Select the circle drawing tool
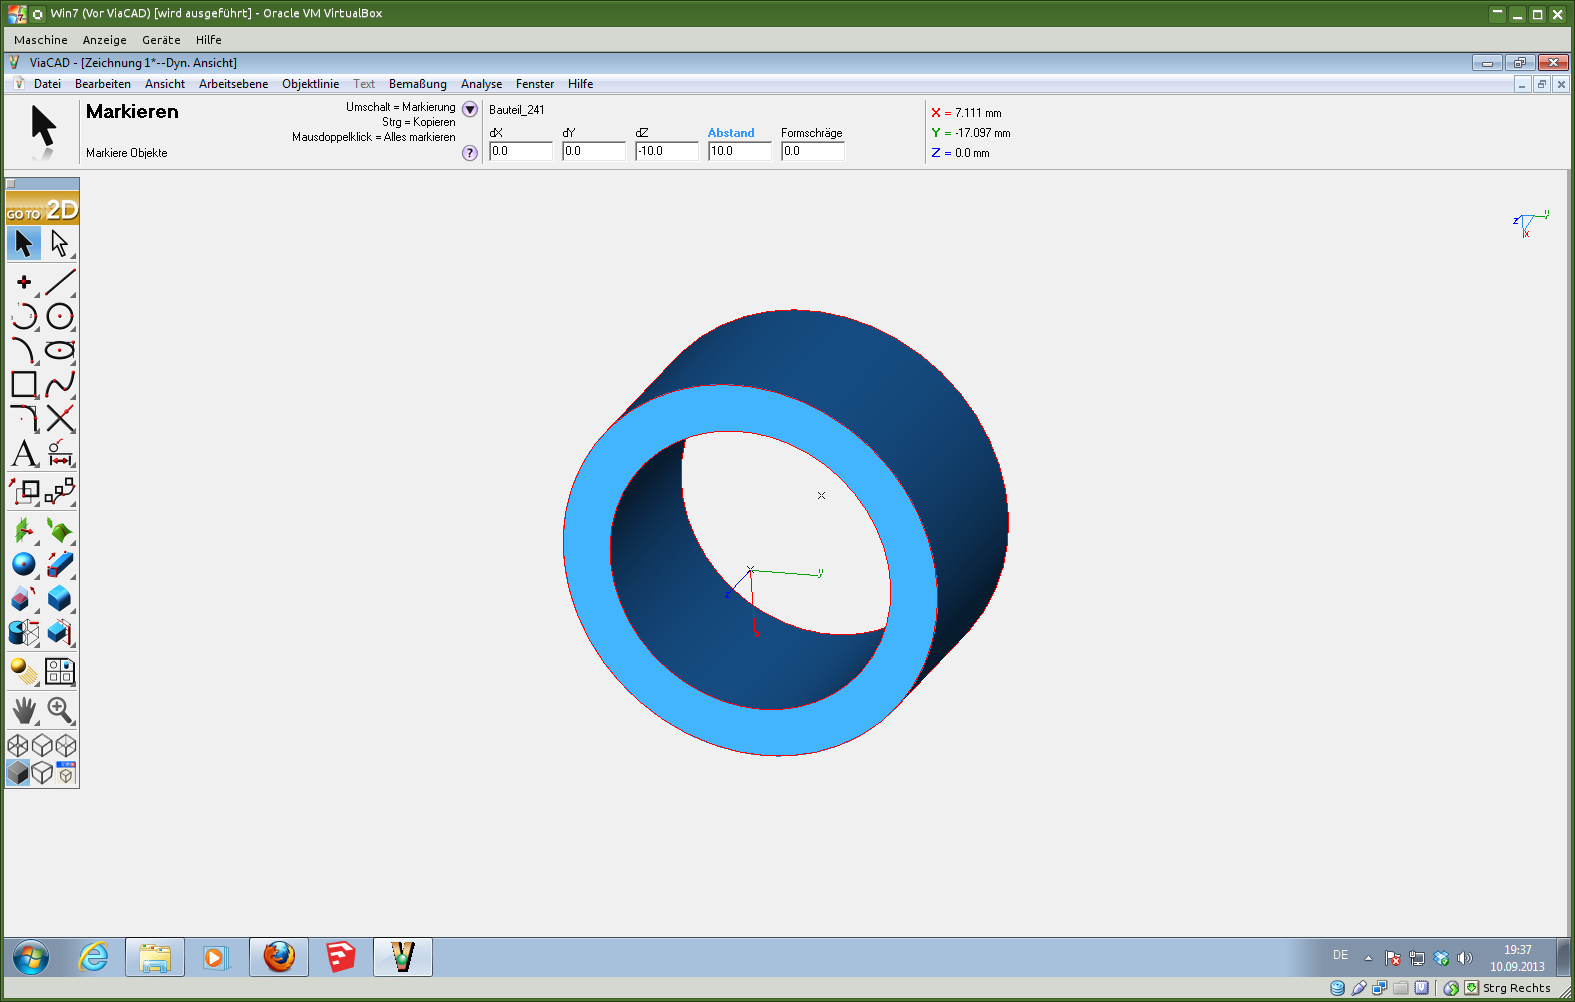This screenshot has width=1575, height=1002. click(x=60, y=317)
